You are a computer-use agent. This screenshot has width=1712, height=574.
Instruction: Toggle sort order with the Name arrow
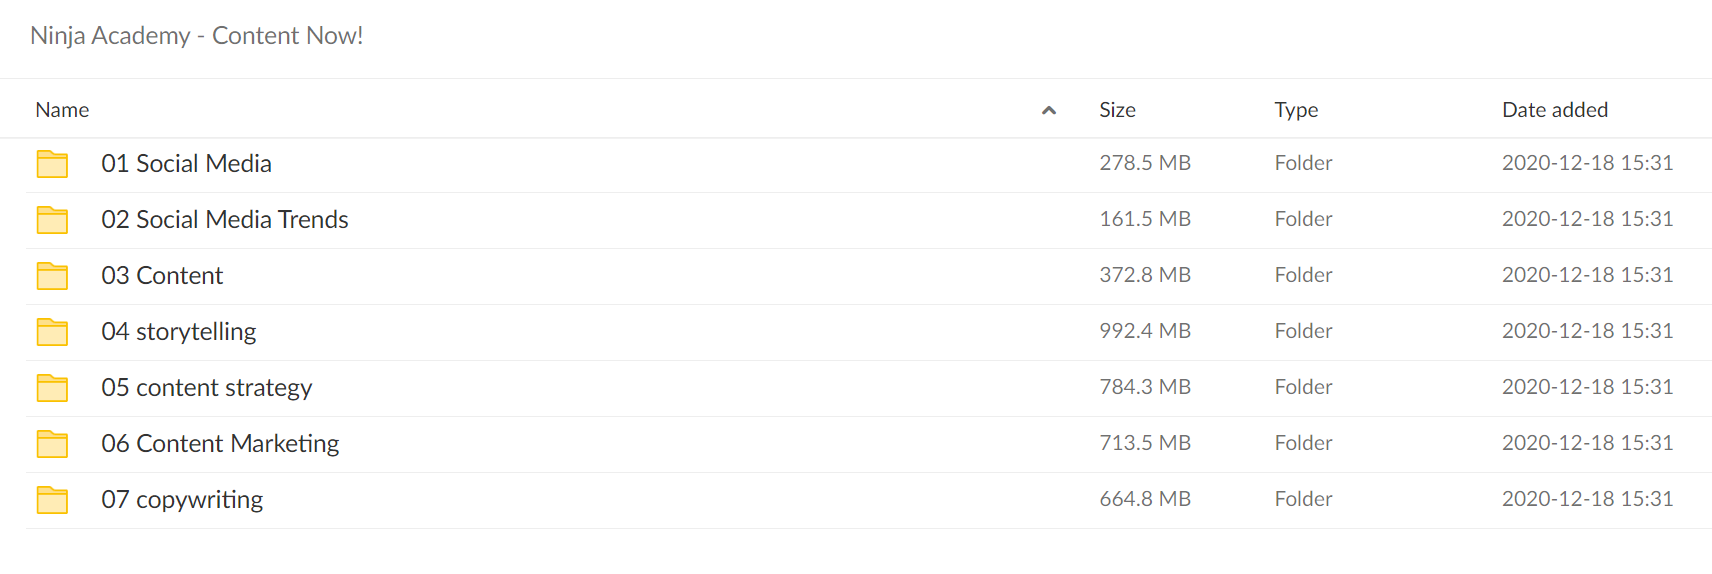click(x=1049, y=110)
